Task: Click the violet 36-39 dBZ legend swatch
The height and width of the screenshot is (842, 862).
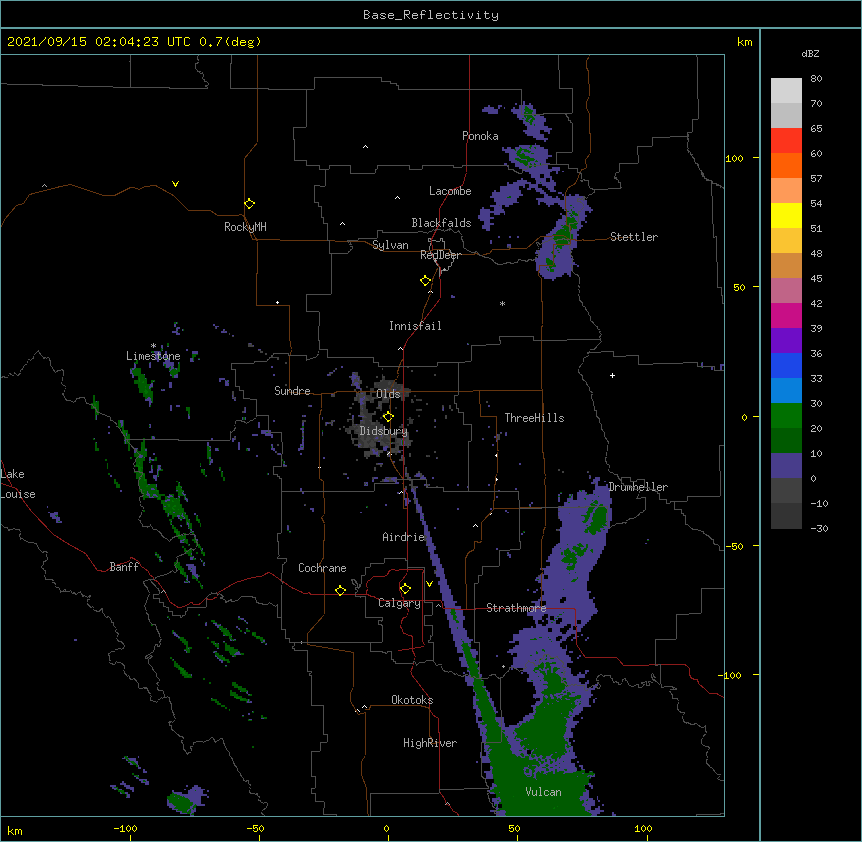Action: [786, 341]
